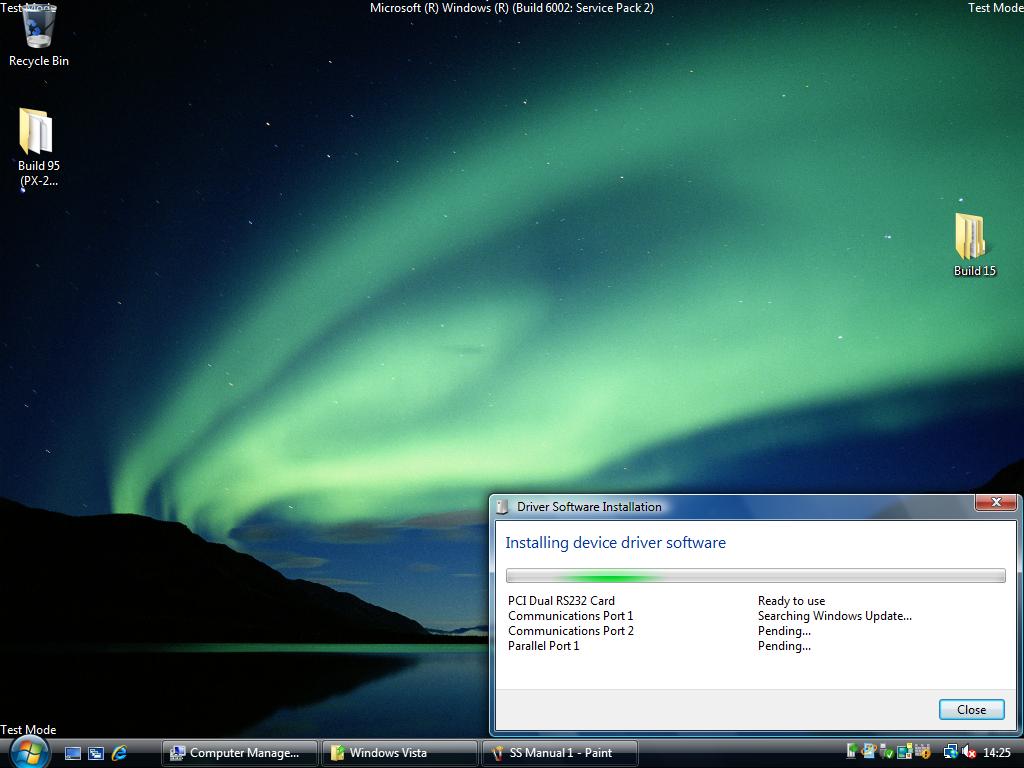Switch to the SS Manual 1 - Paint taskbar entry
Image resolution: width=1024 pixels, height=768 pixels.
560,752
